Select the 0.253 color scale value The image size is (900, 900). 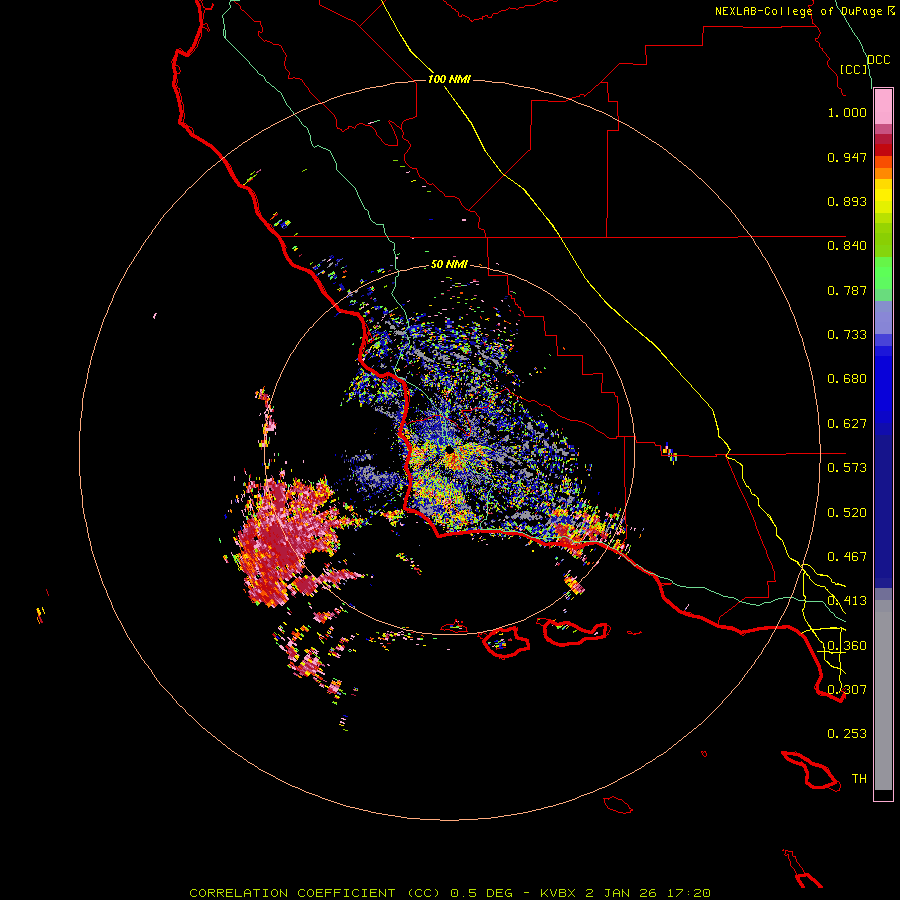pos(847,734)
